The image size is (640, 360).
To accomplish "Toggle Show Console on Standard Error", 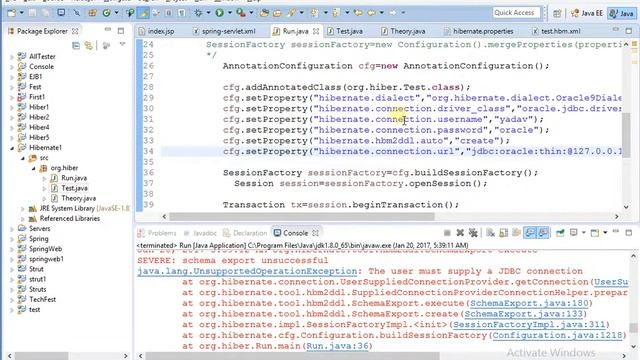I will pyautogui.click(x=543, y=233).
